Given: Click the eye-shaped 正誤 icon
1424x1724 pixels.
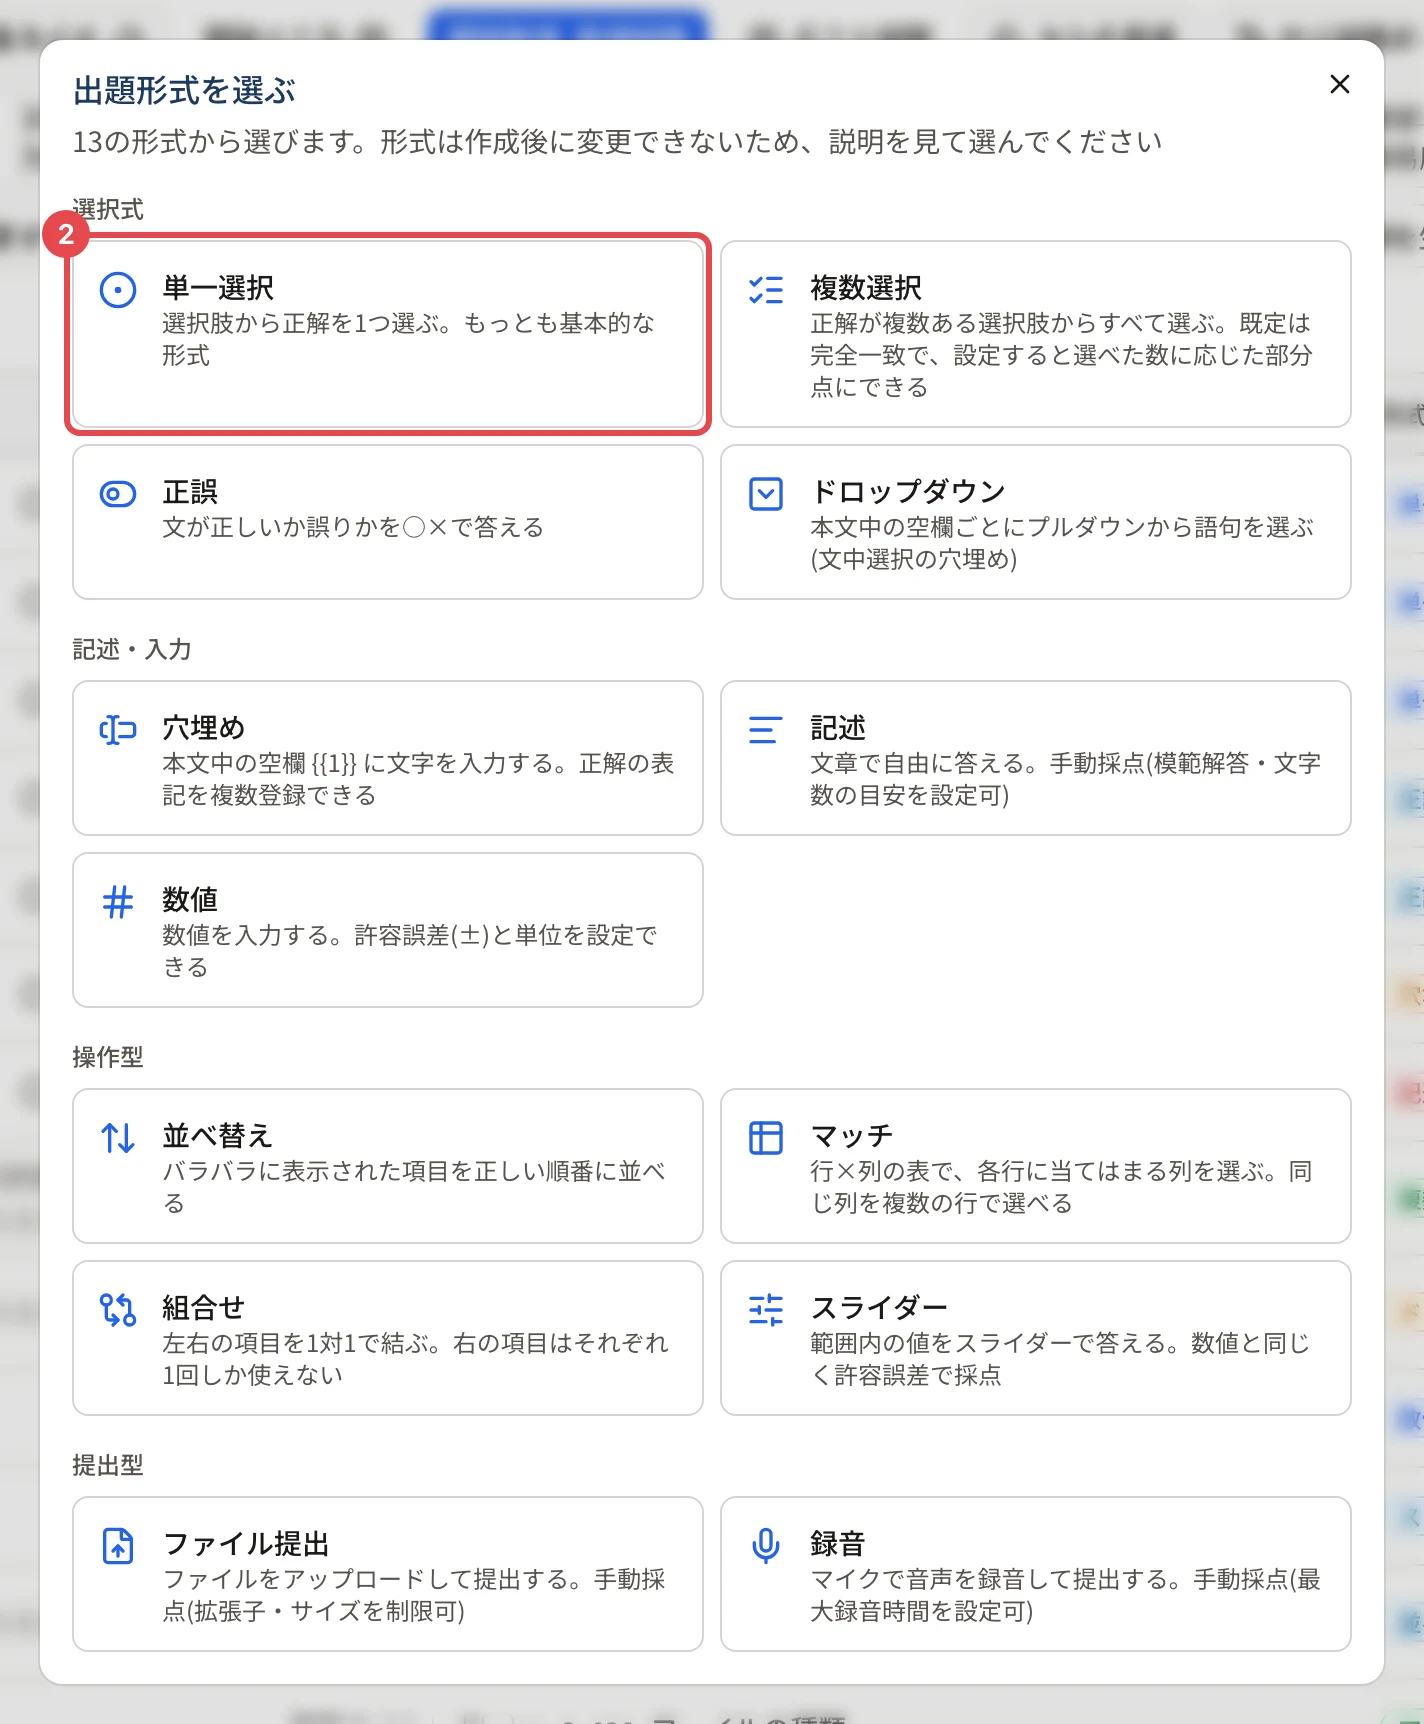Looking at the screenshot, I should (x=118, y=494).
